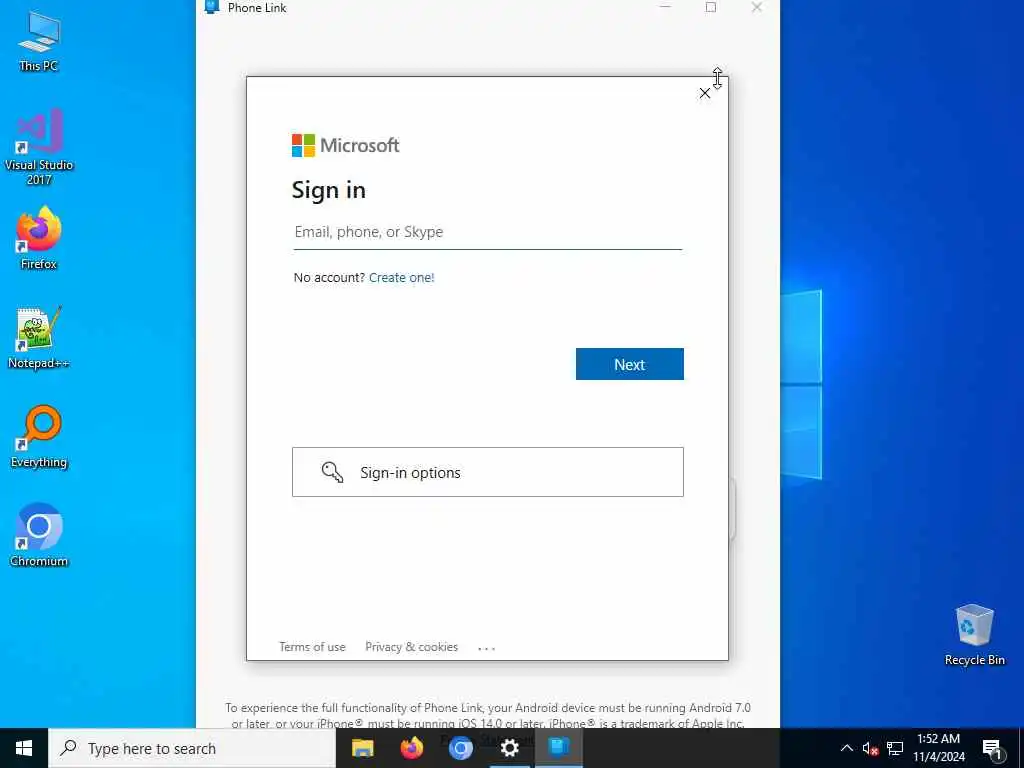Focus the taskbar search box

pyautogui.click(x=192, y=748)
